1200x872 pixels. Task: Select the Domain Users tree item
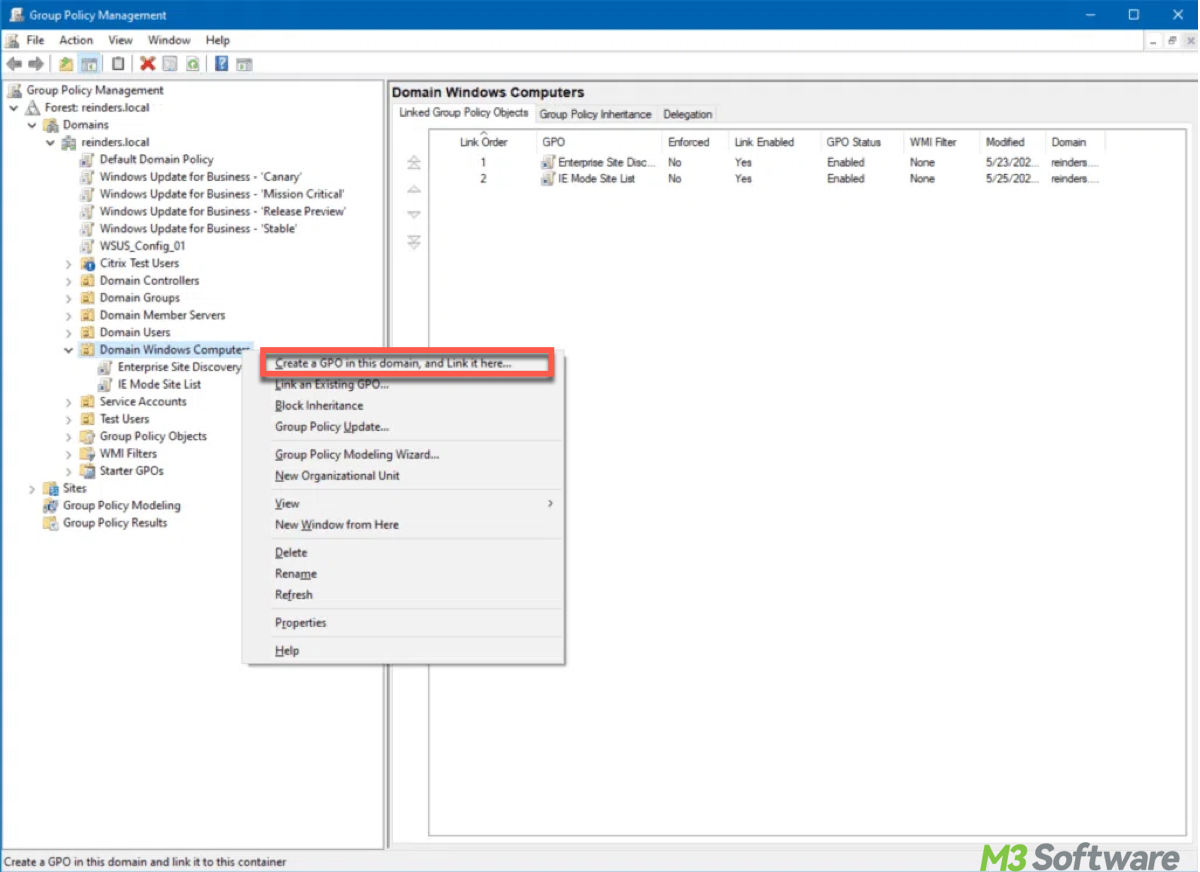pyautogui.click(x=135, y=333)
